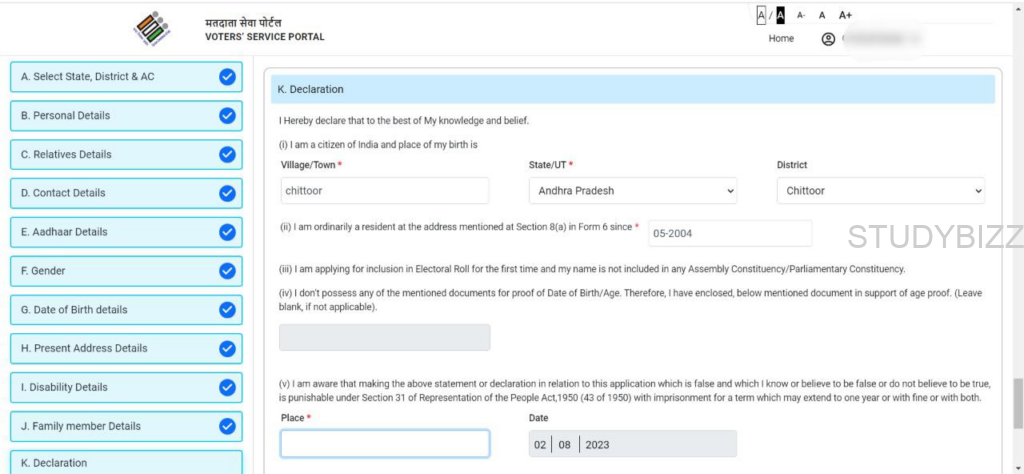Image resolution: width=1024 pixels, height=474 pixels.
Task: Reset font size with normal A icon
Action: tap(822, 15)
